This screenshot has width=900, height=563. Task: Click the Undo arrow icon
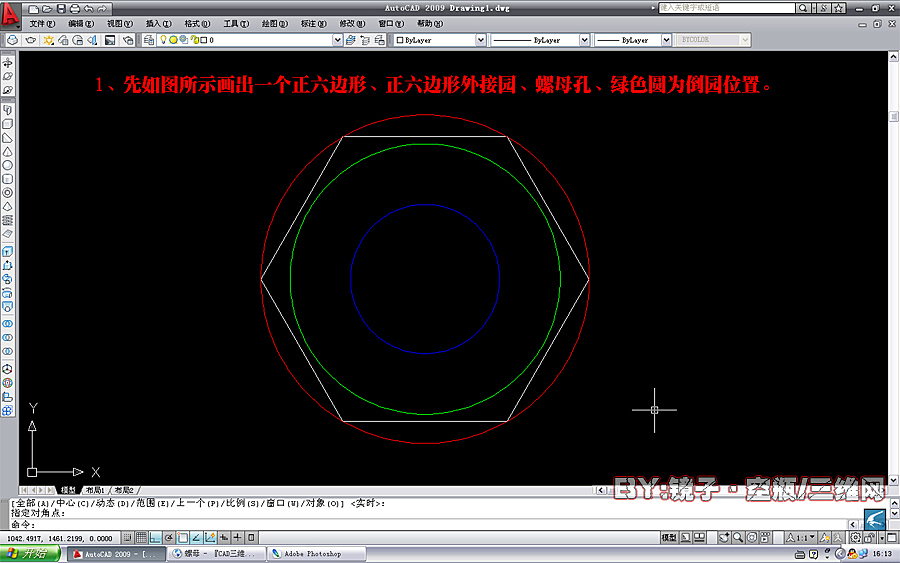(88, 9)
